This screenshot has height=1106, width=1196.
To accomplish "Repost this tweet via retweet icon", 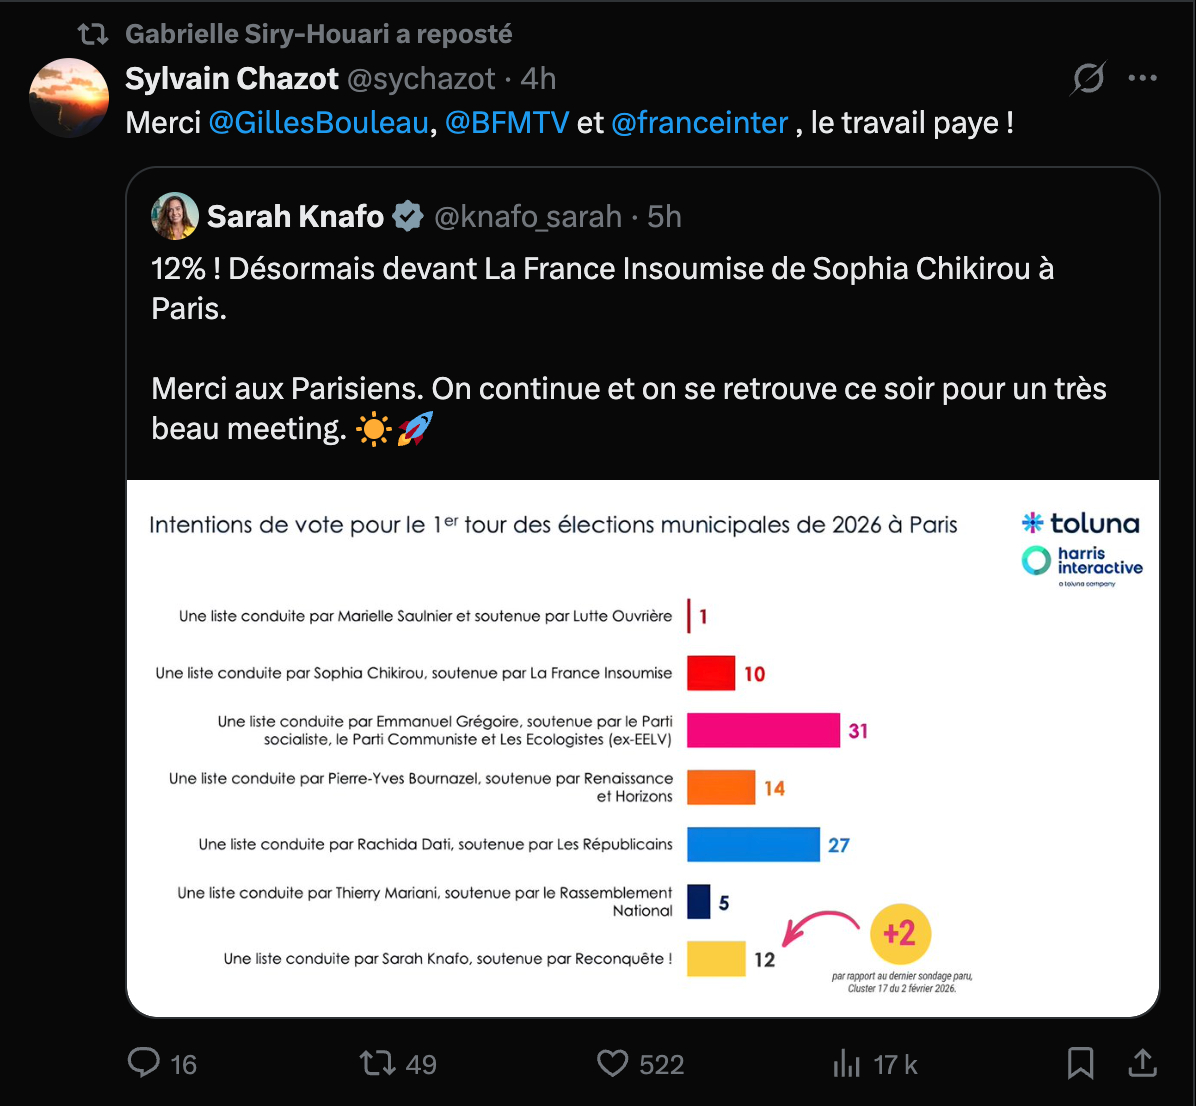I will pyautogui.click(x=378, y=1062).
